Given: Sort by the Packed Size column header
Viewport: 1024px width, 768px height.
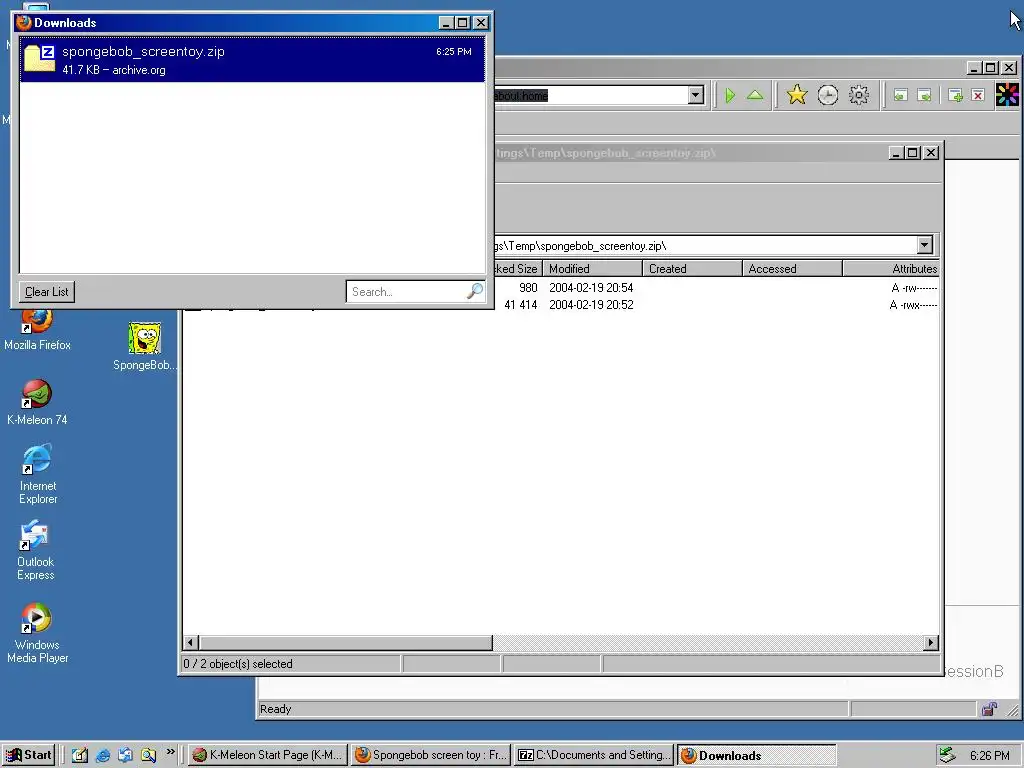Looking at the screenshot, I should click(517, 268).
